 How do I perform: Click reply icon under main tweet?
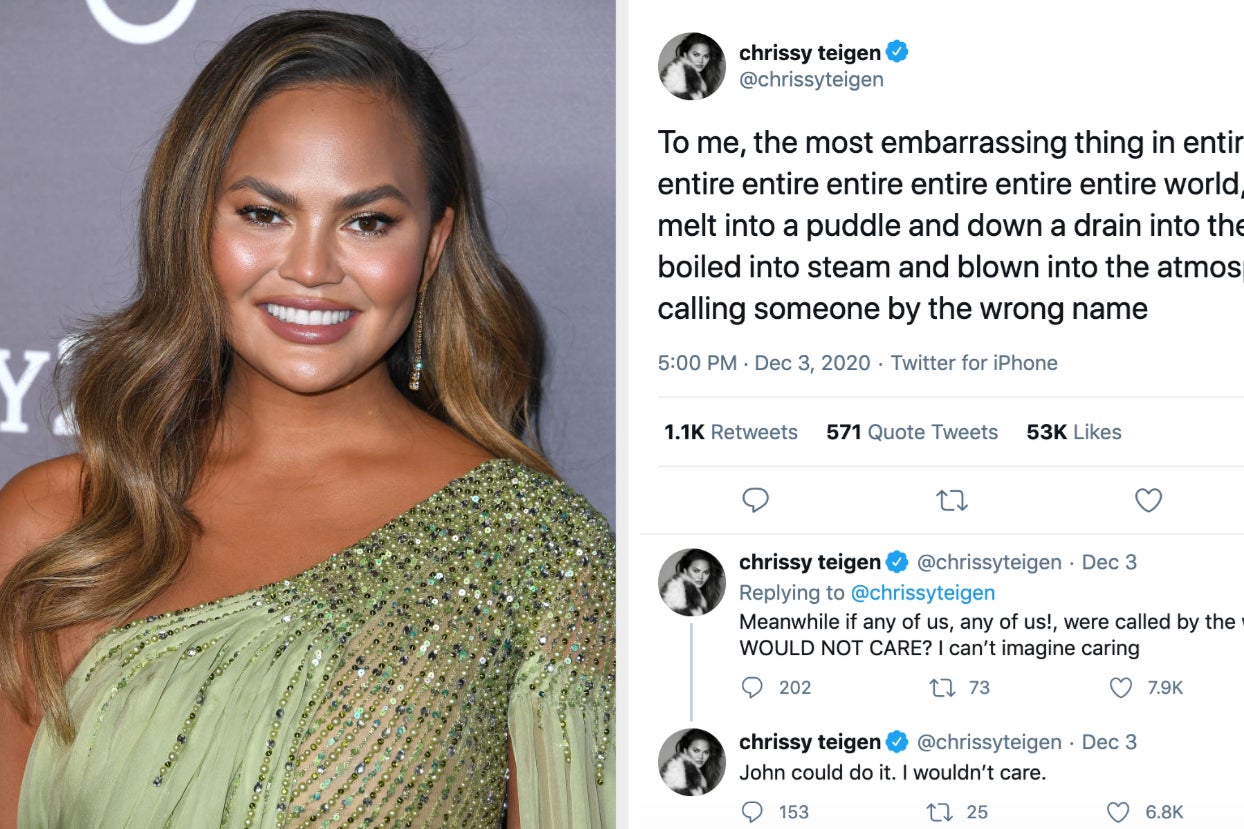[755, 499]
